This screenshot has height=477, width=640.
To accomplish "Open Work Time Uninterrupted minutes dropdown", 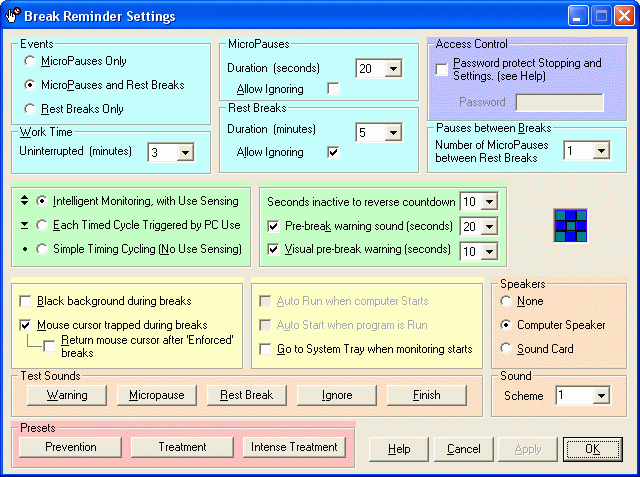I will [x=185, y=153].
